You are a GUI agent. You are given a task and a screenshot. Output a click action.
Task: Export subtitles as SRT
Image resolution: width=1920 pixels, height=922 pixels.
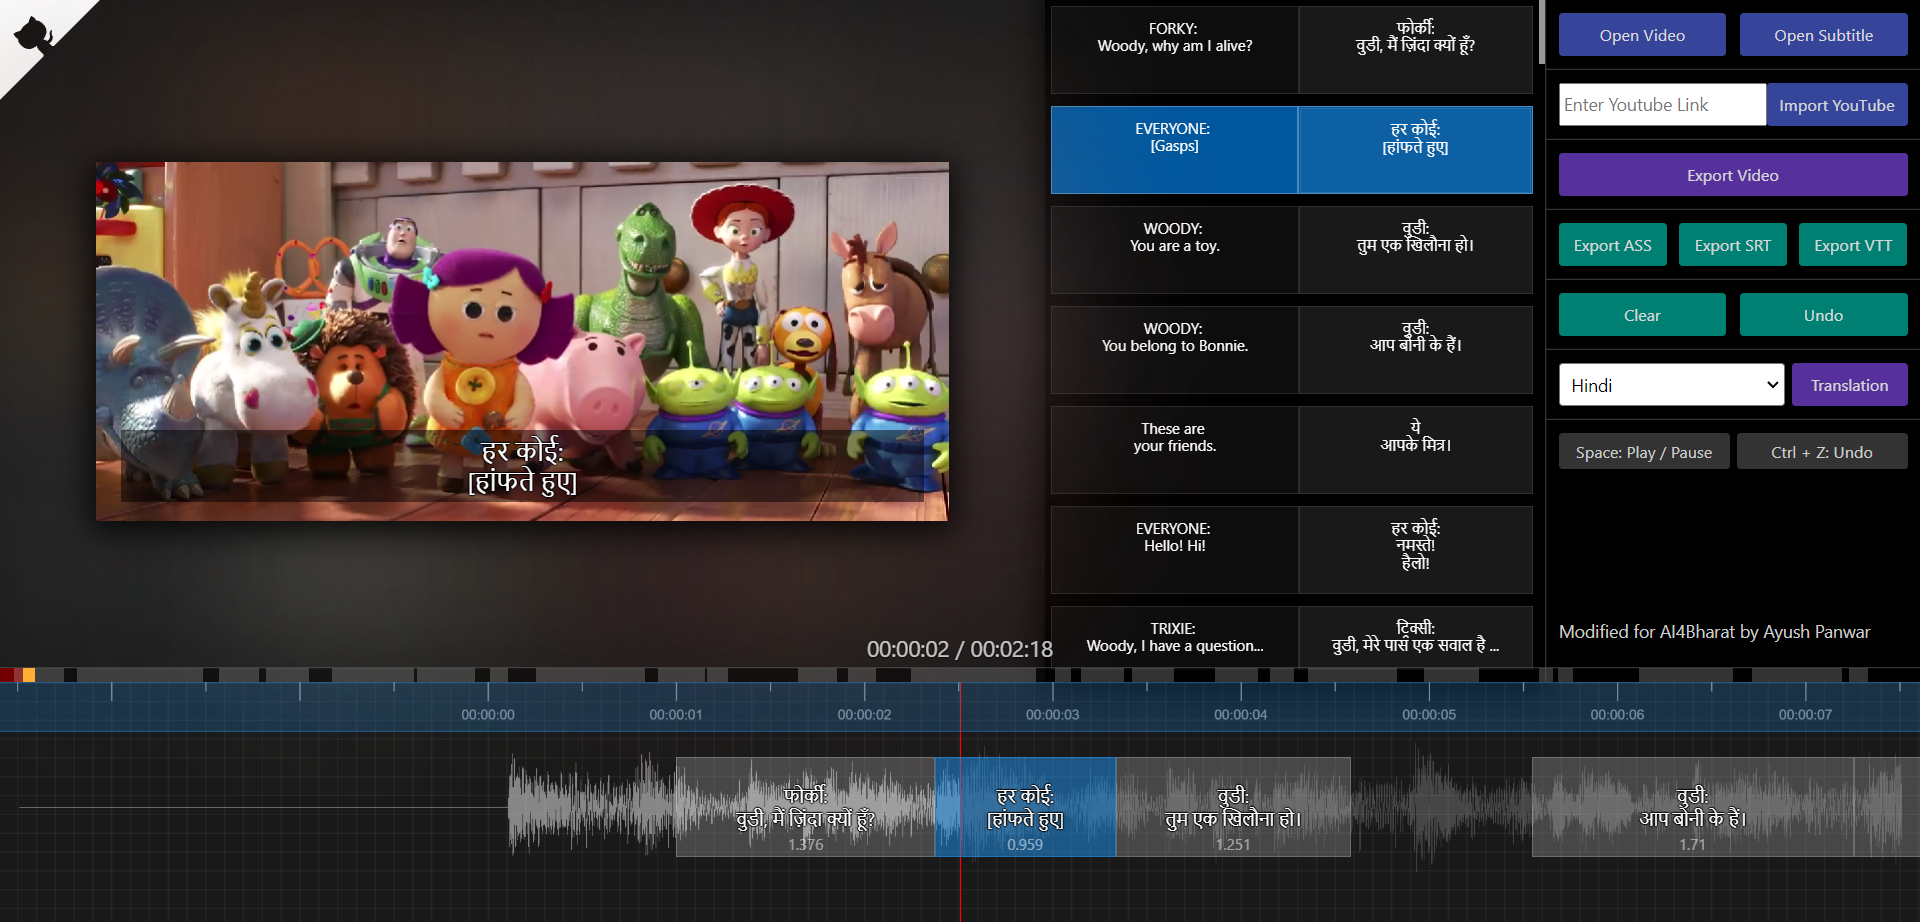tap(1732, 245)
